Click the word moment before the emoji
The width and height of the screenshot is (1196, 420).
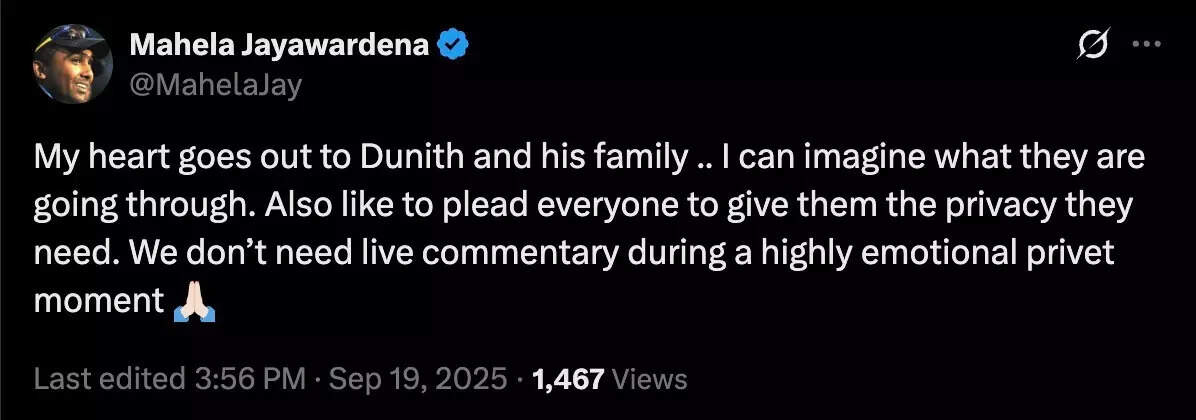pos(98,301)
